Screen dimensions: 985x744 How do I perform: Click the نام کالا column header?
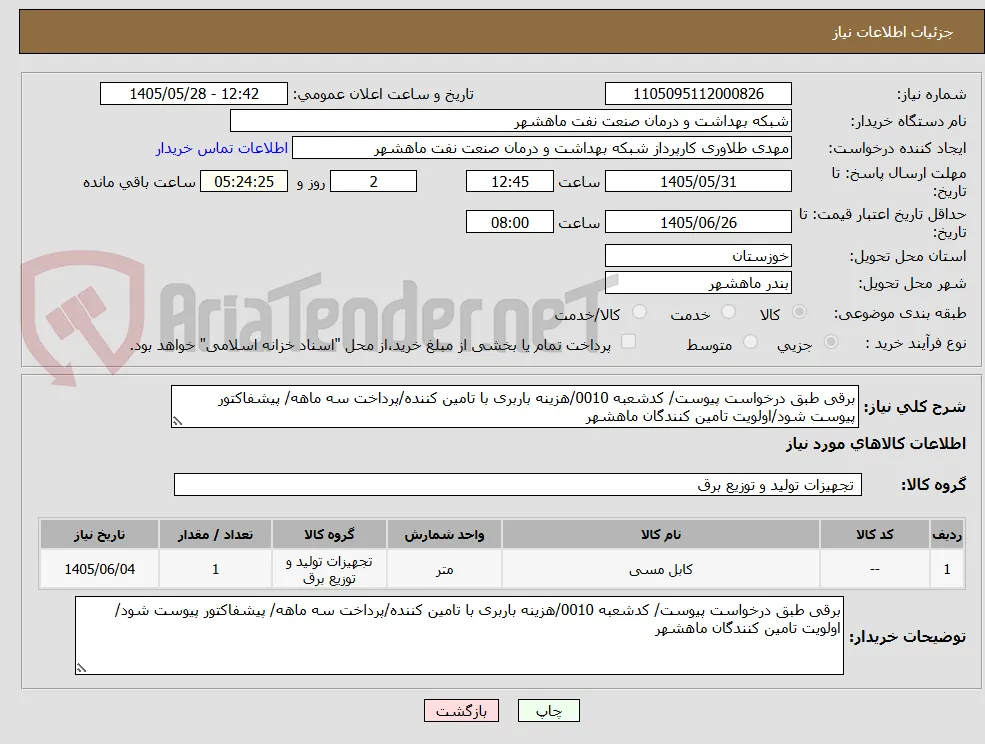pyautogui.click(x=660, y=534)
